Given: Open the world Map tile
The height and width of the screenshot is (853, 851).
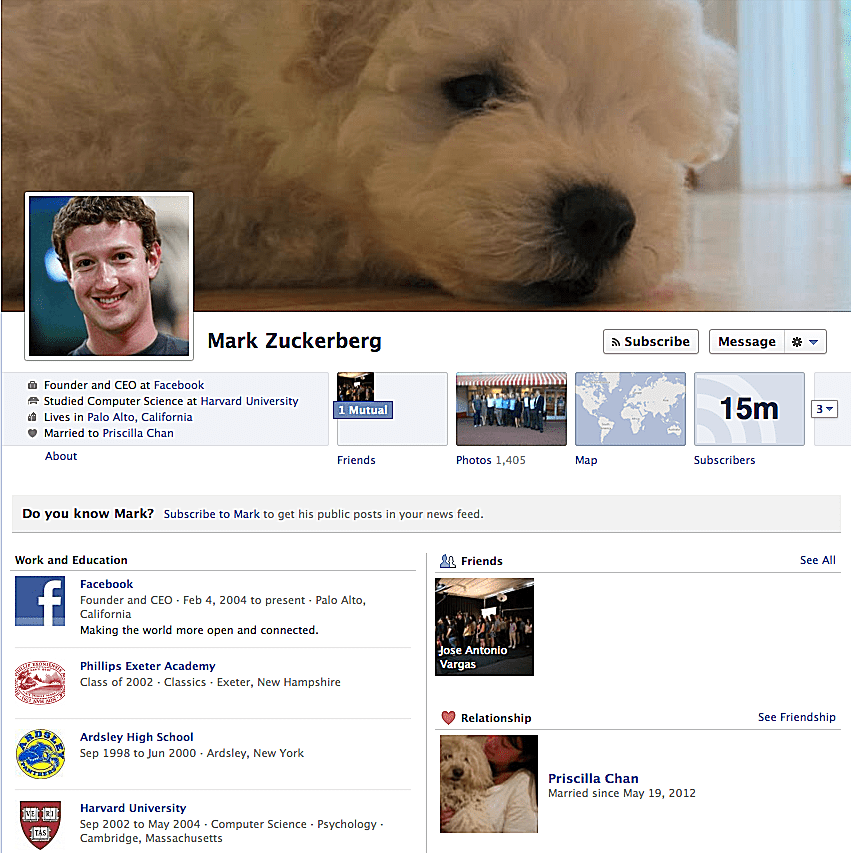Looking at the screenshot, I should point(631,409).
